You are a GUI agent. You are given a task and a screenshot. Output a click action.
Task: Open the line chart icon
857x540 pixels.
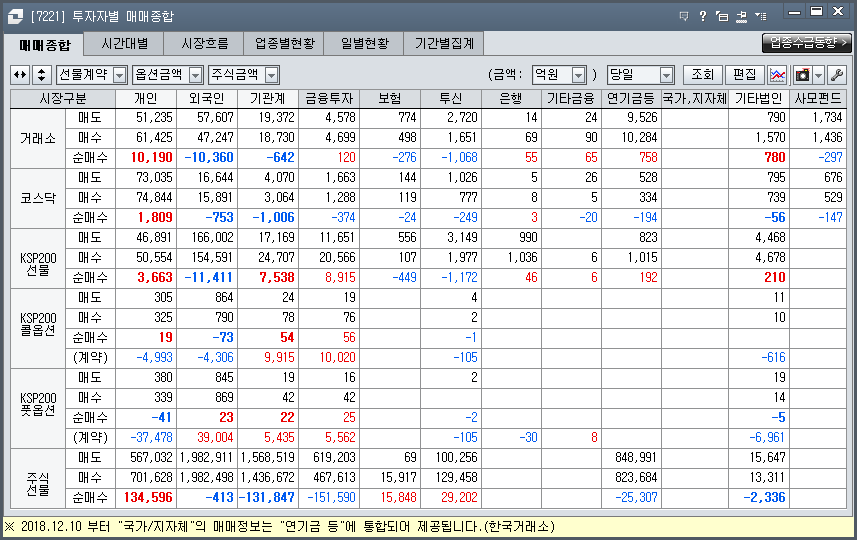777,75
